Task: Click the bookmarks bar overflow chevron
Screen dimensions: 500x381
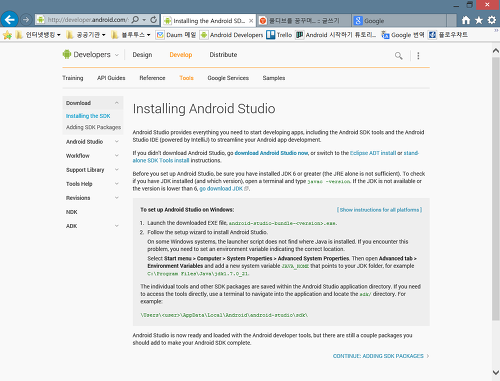Action: [x=496, y=31]
